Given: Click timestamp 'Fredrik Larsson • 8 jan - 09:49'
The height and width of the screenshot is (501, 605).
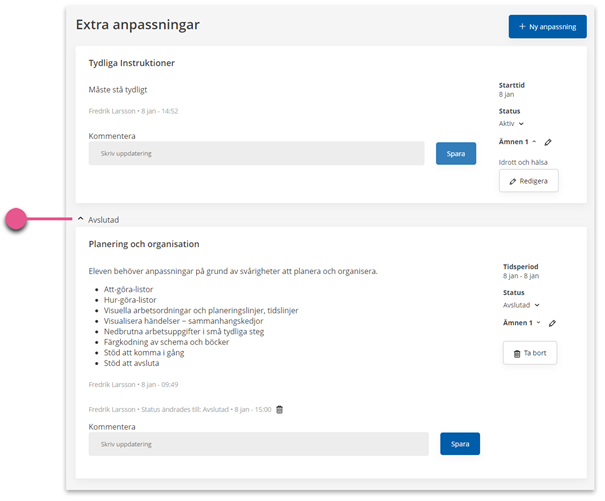Looking at the screenshot, I should [133, 384].
